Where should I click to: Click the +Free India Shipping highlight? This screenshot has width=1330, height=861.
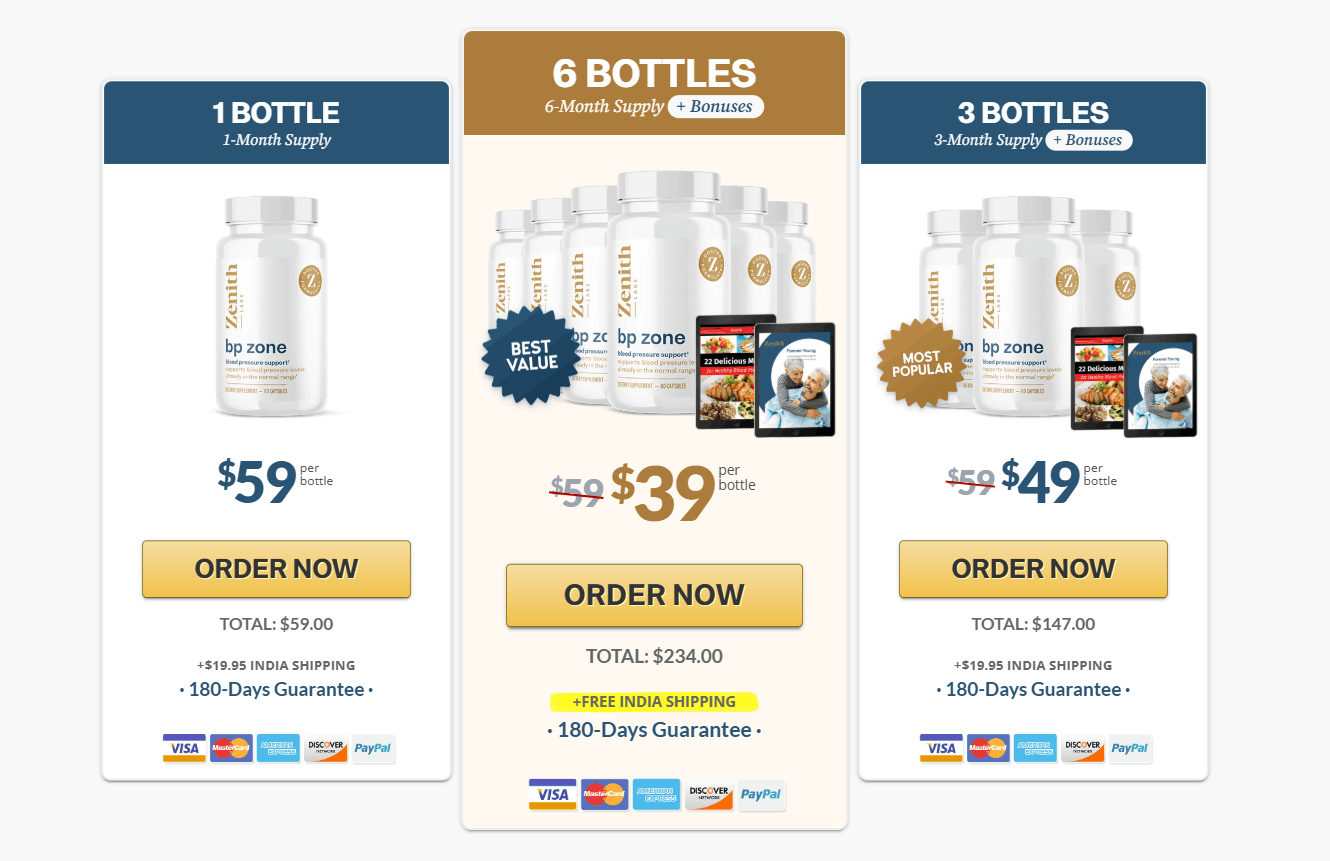654,702
